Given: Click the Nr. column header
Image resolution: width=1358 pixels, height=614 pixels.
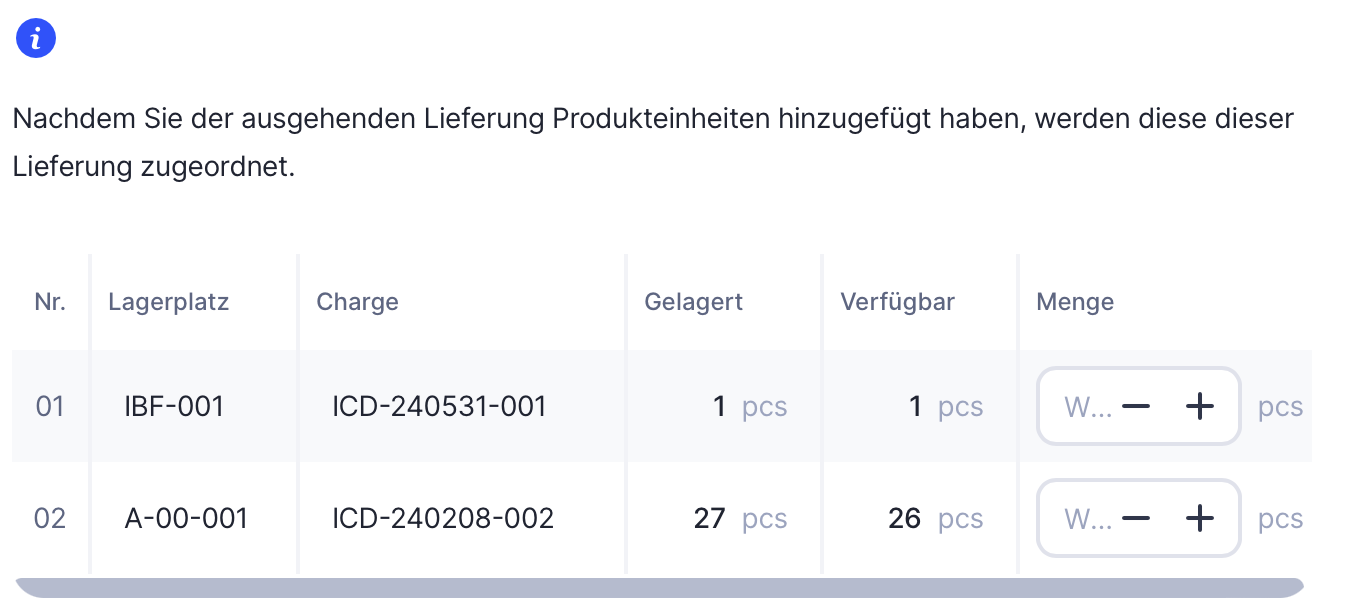Looking at the screenshot, I should (x=50, y=302).
